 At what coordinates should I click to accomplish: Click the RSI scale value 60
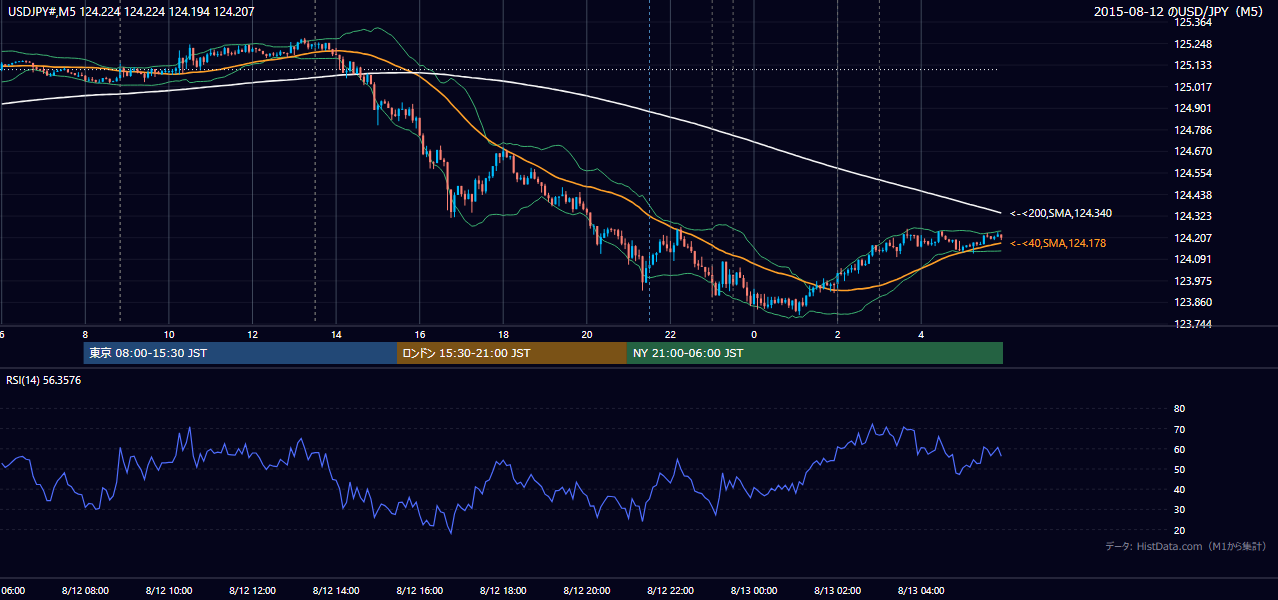pyautogui.click(x=1179, y=449)
